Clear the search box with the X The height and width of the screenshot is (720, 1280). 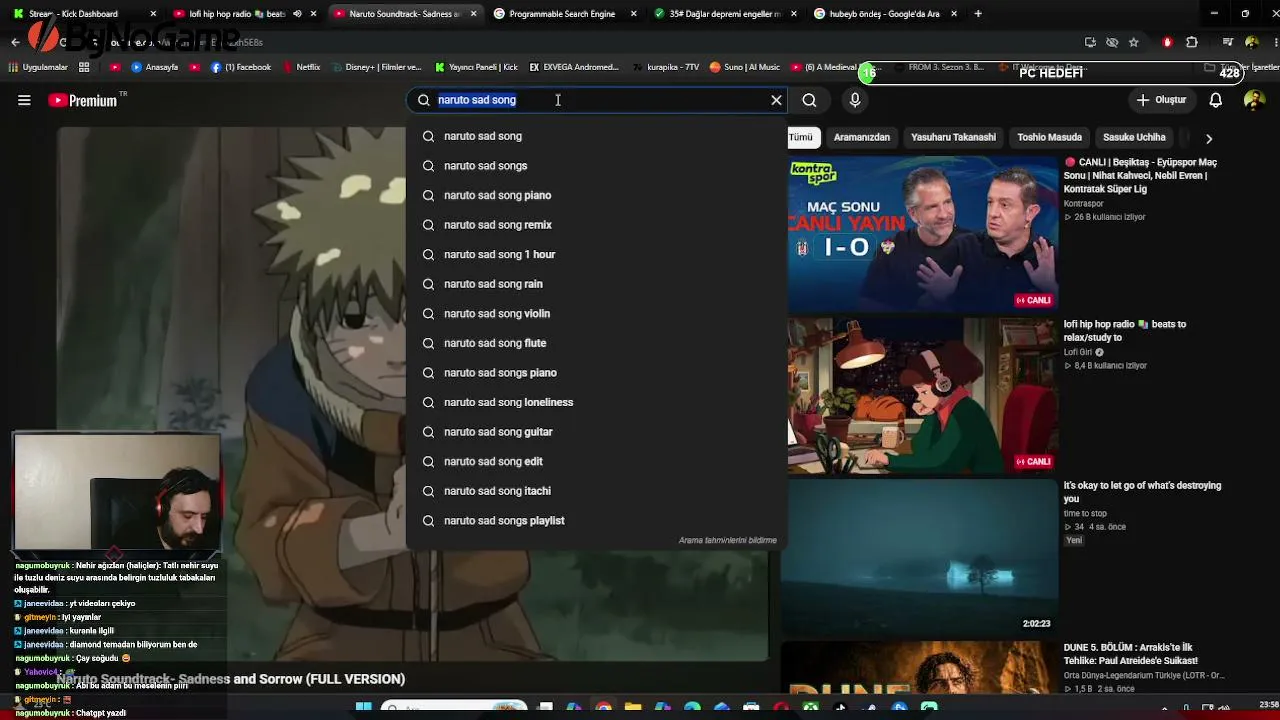(776, 100)
